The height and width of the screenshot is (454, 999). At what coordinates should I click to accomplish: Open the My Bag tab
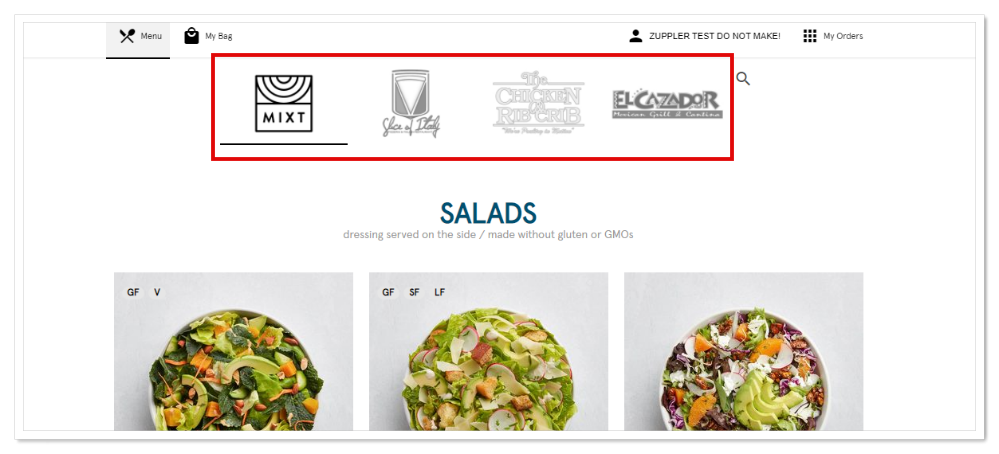click(208, 36)
